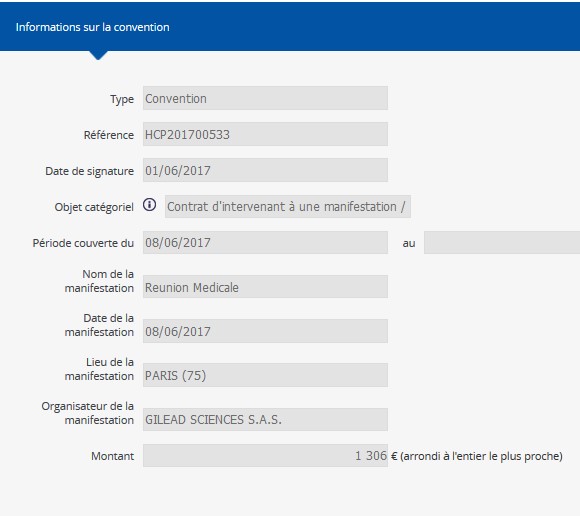Click the empty end-date field after au
The image size is (580, 516).
point(502,242)
